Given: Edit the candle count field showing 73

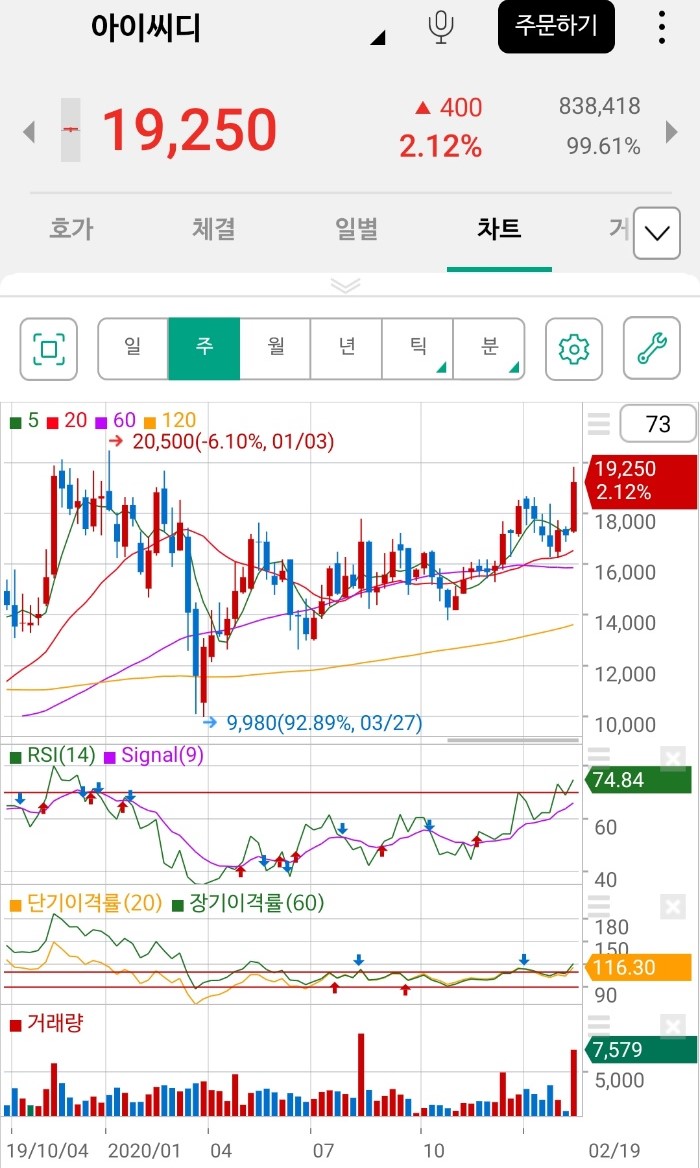Looking at the screenshot, I should point(658,424).
